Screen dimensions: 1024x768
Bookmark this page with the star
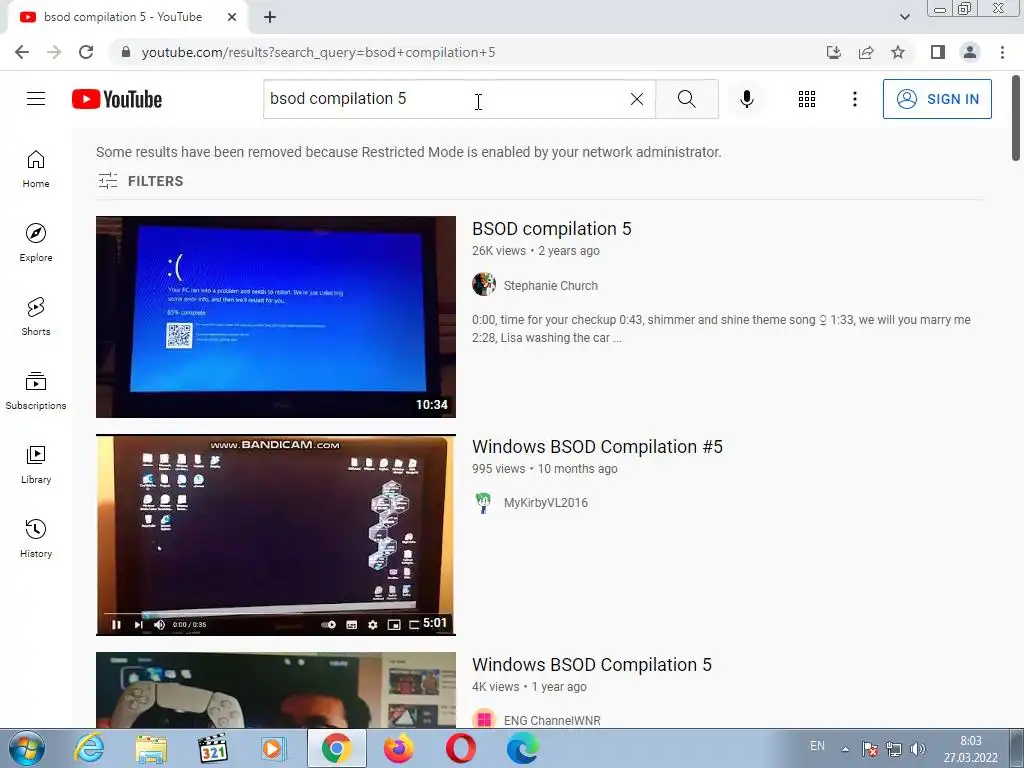coord(898,52)
